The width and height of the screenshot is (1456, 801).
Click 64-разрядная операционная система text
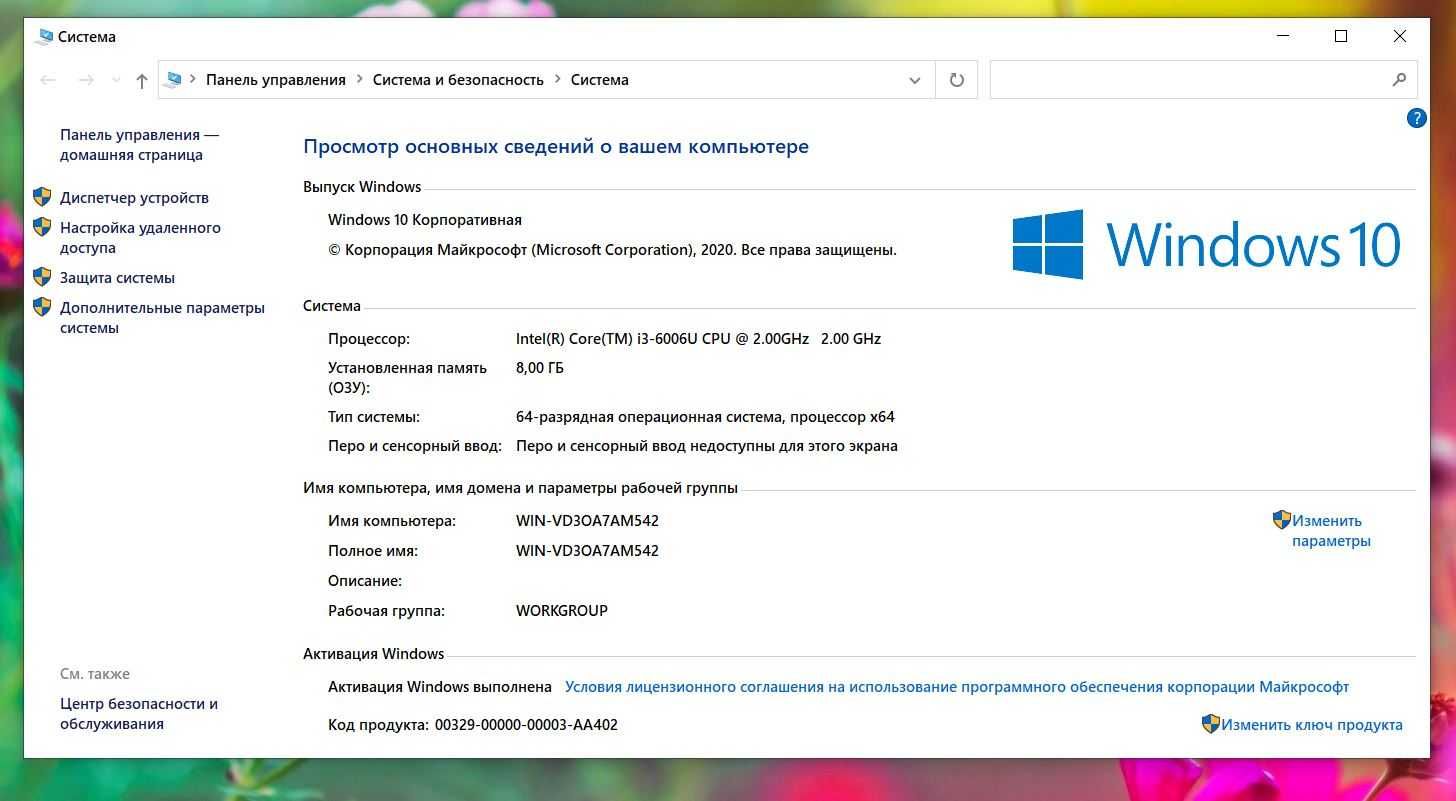(x=705, y=417)
